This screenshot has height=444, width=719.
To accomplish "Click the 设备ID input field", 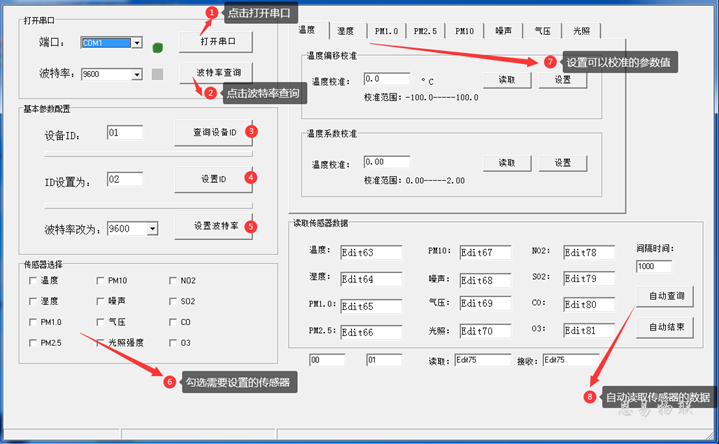I will (124, 132).
